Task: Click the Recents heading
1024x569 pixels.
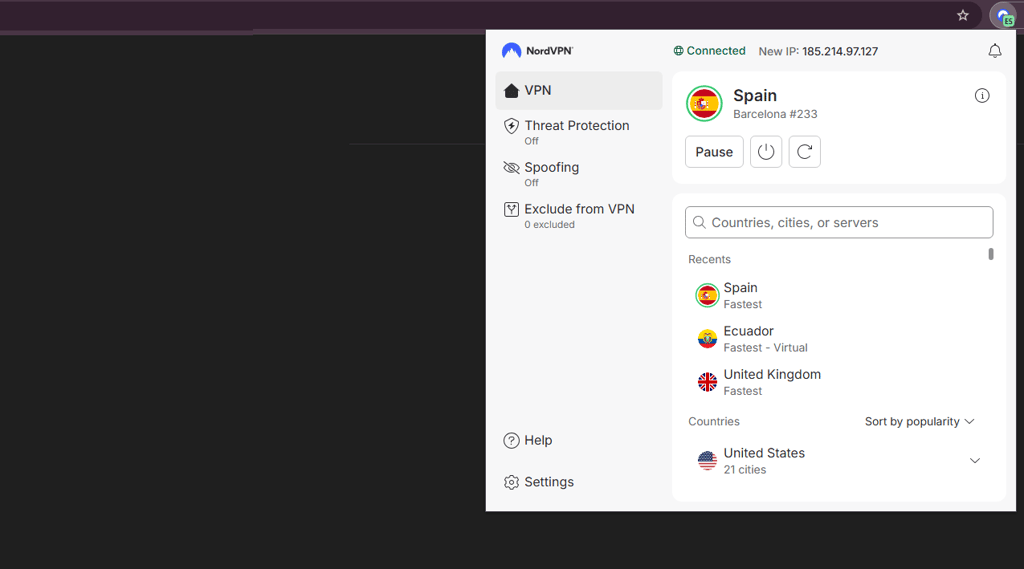Action: coord(709,259)
